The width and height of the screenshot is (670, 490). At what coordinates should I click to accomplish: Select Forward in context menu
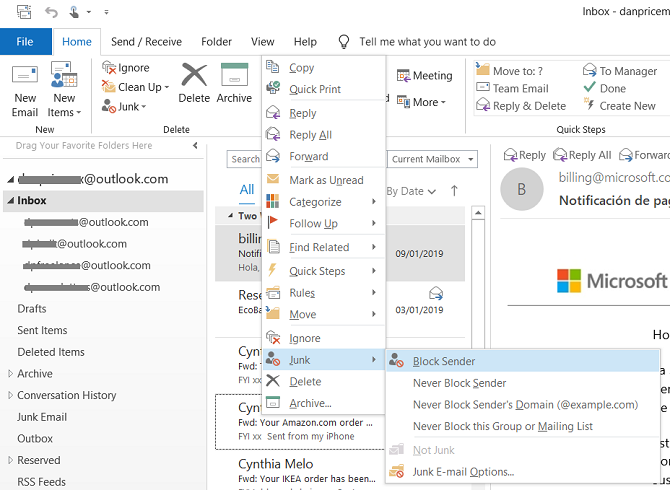tap(324, 156)
